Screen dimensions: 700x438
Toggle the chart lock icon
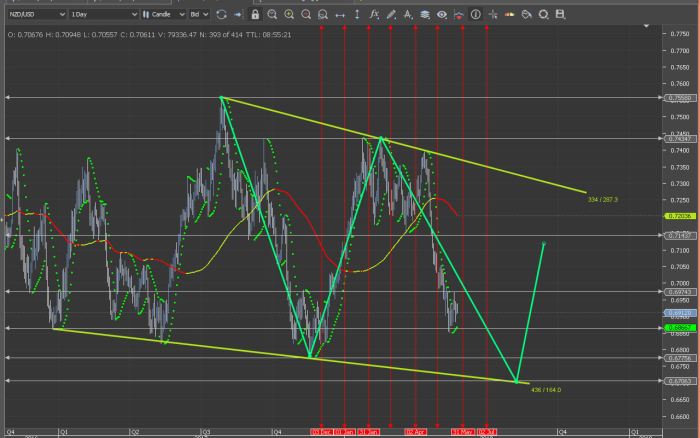click(x=255, y=14)
